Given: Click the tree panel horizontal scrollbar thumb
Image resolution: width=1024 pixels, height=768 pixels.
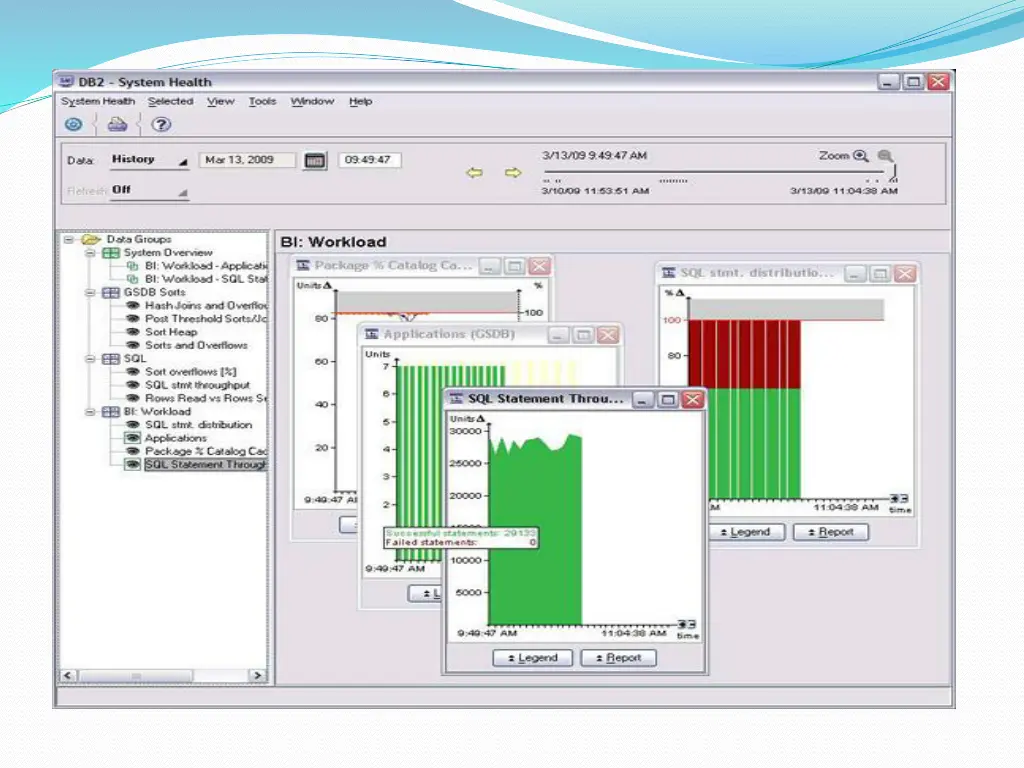Looking at the screenshot, I should pos(136,675).
